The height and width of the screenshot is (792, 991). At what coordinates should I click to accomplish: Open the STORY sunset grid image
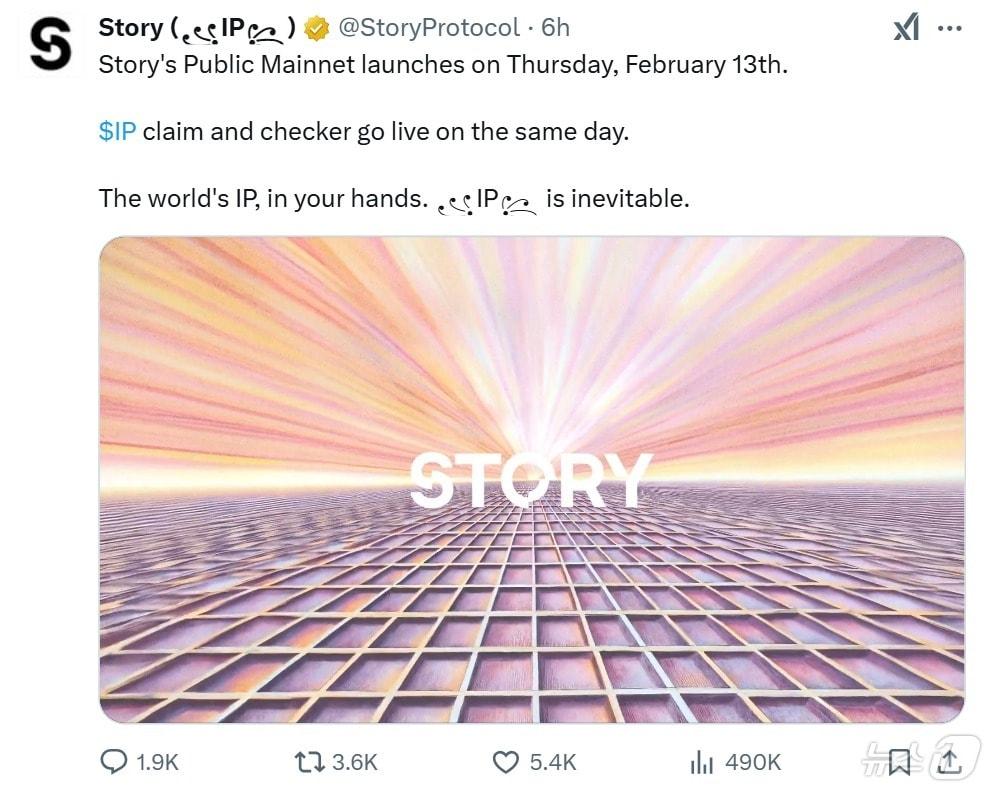[x=531, y=479]
